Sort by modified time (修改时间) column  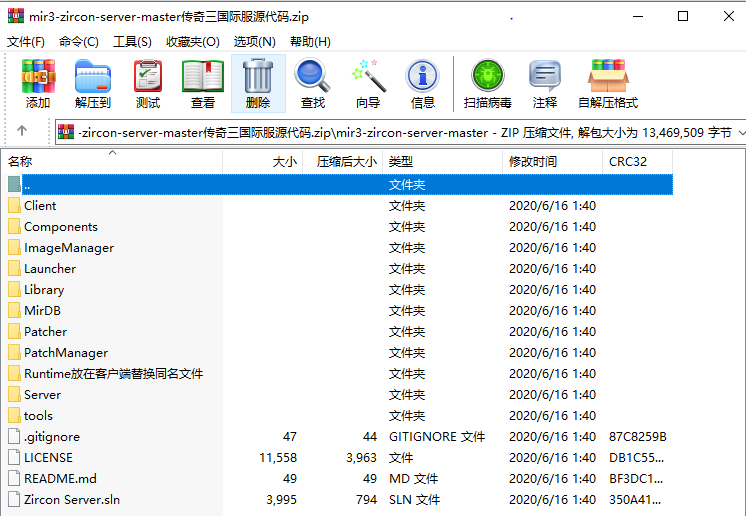pos(533,161)
